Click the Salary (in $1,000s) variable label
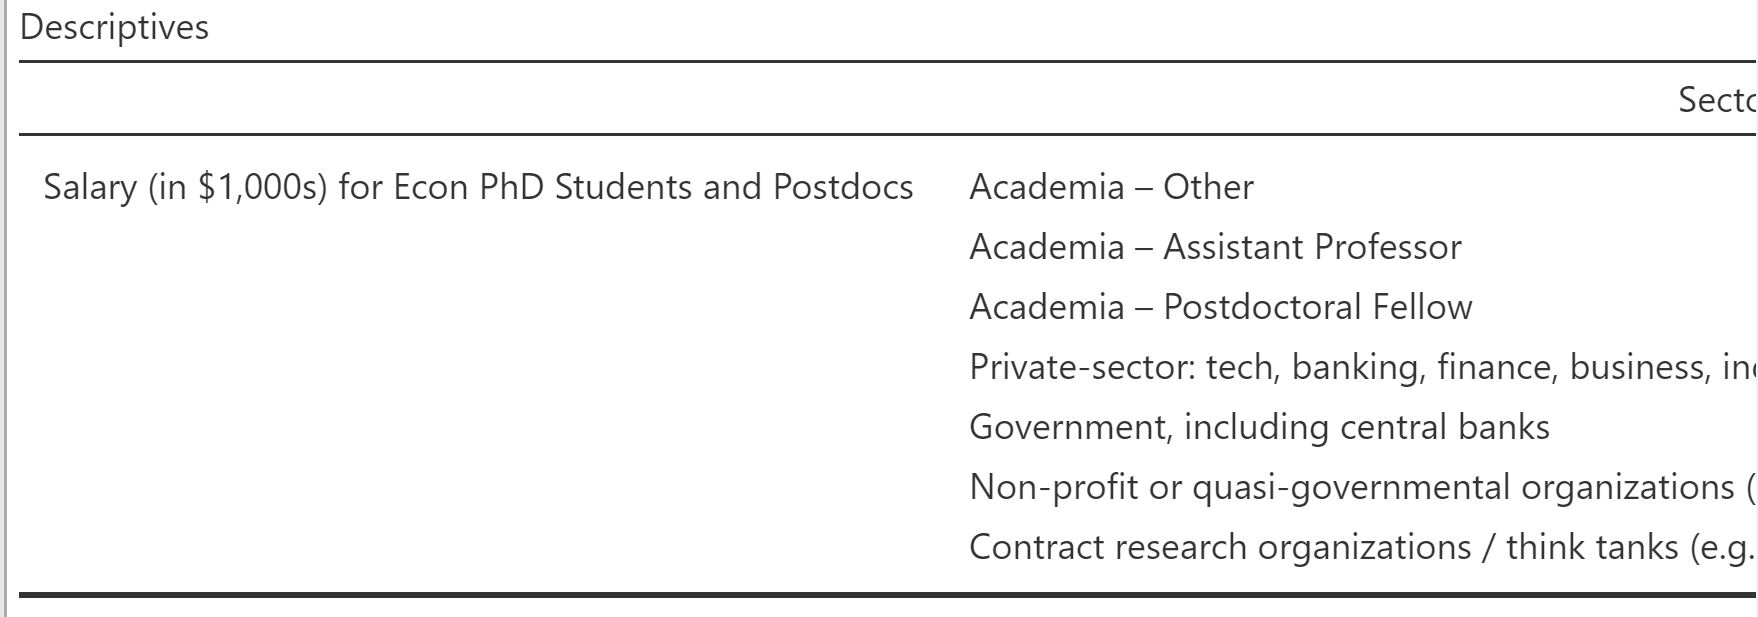This screenshot has width=1758, height=617. tap(478, 187)
